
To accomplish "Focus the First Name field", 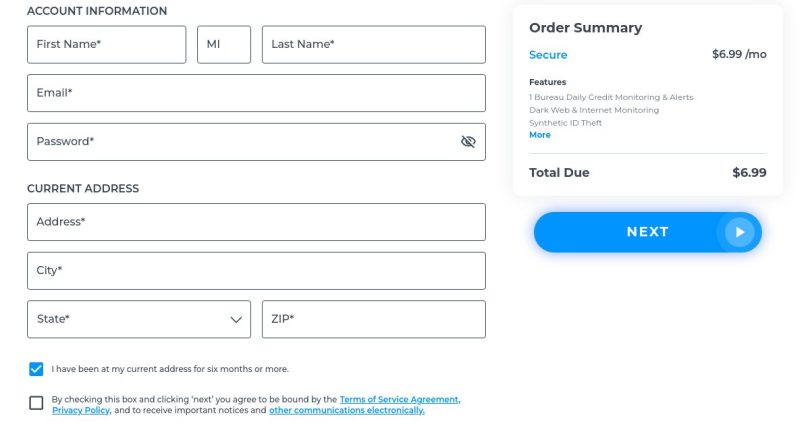I will coord(106,45).
